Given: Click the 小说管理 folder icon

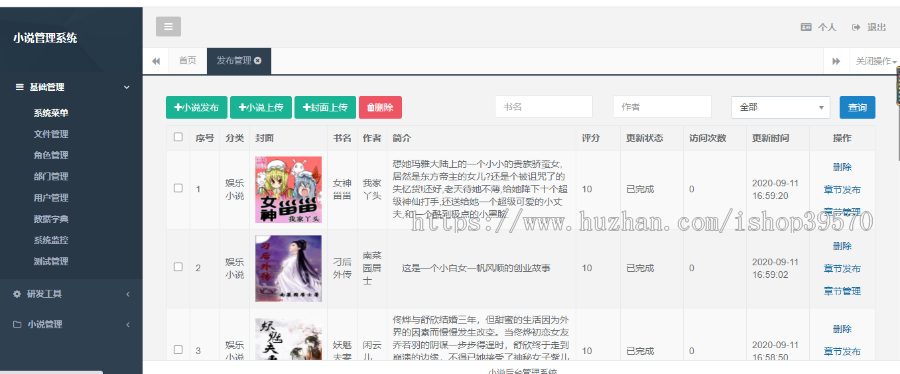Looking at the screenshot, I should coord(17,324).
